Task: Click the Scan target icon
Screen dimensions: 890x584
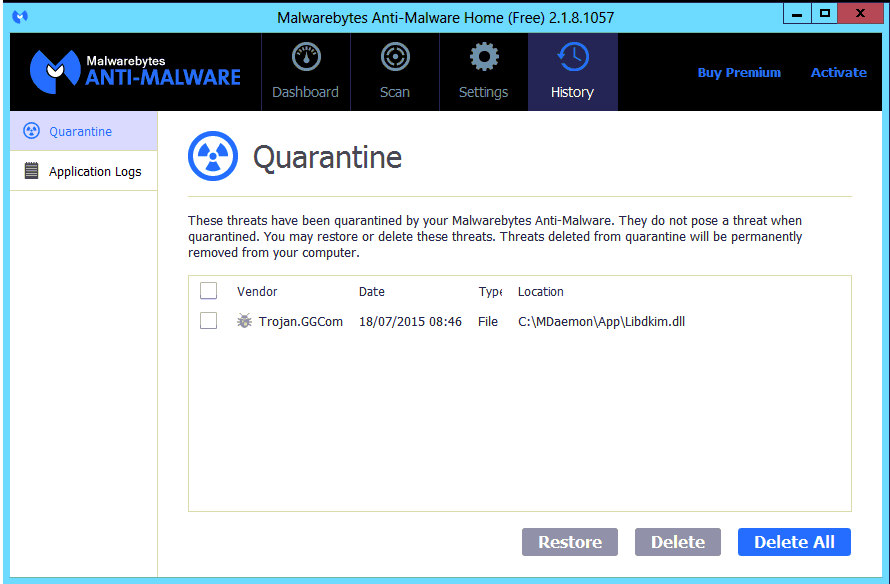Action: (x=395, y=58)
